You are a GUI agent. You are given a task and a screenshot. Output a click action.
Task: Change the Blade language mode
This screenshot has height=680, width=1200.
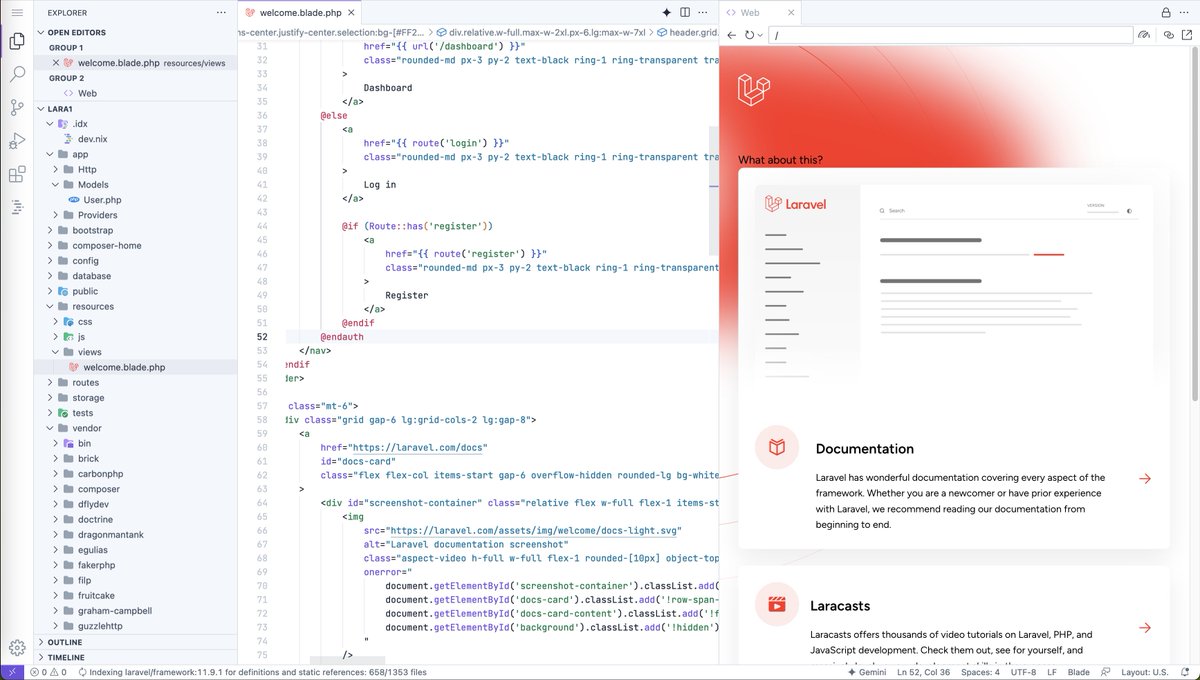1078,672
